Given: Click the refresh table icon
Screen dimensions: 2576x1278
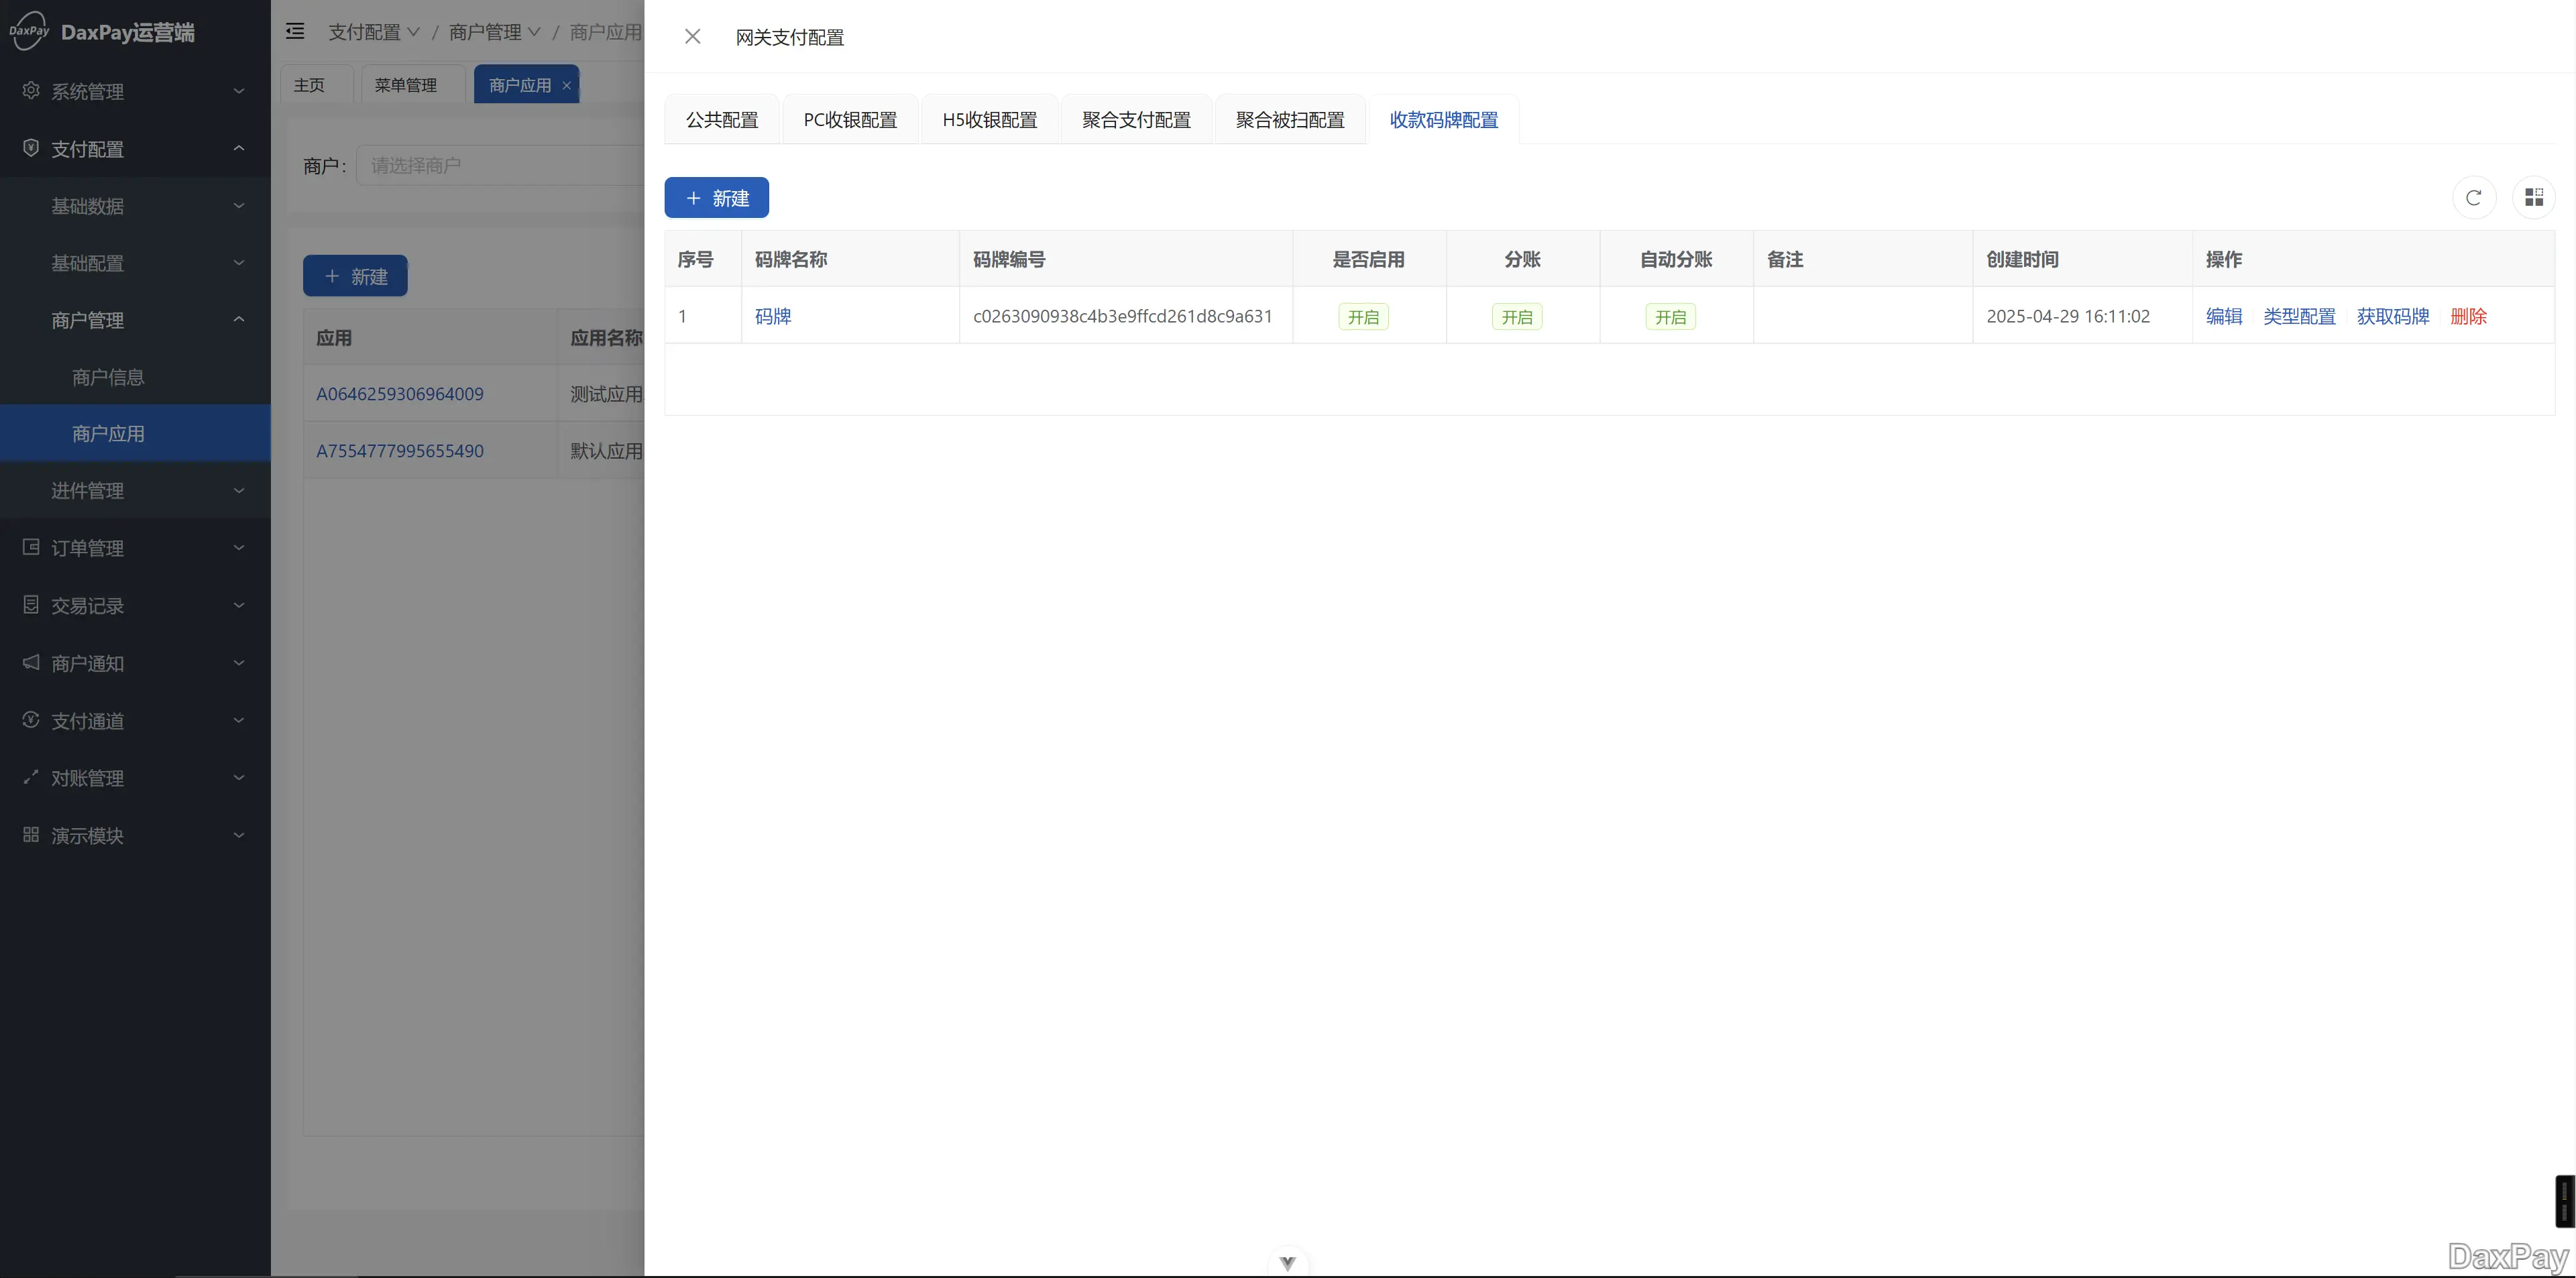Looking at the screenshot, I should (x=2474, y=198).
